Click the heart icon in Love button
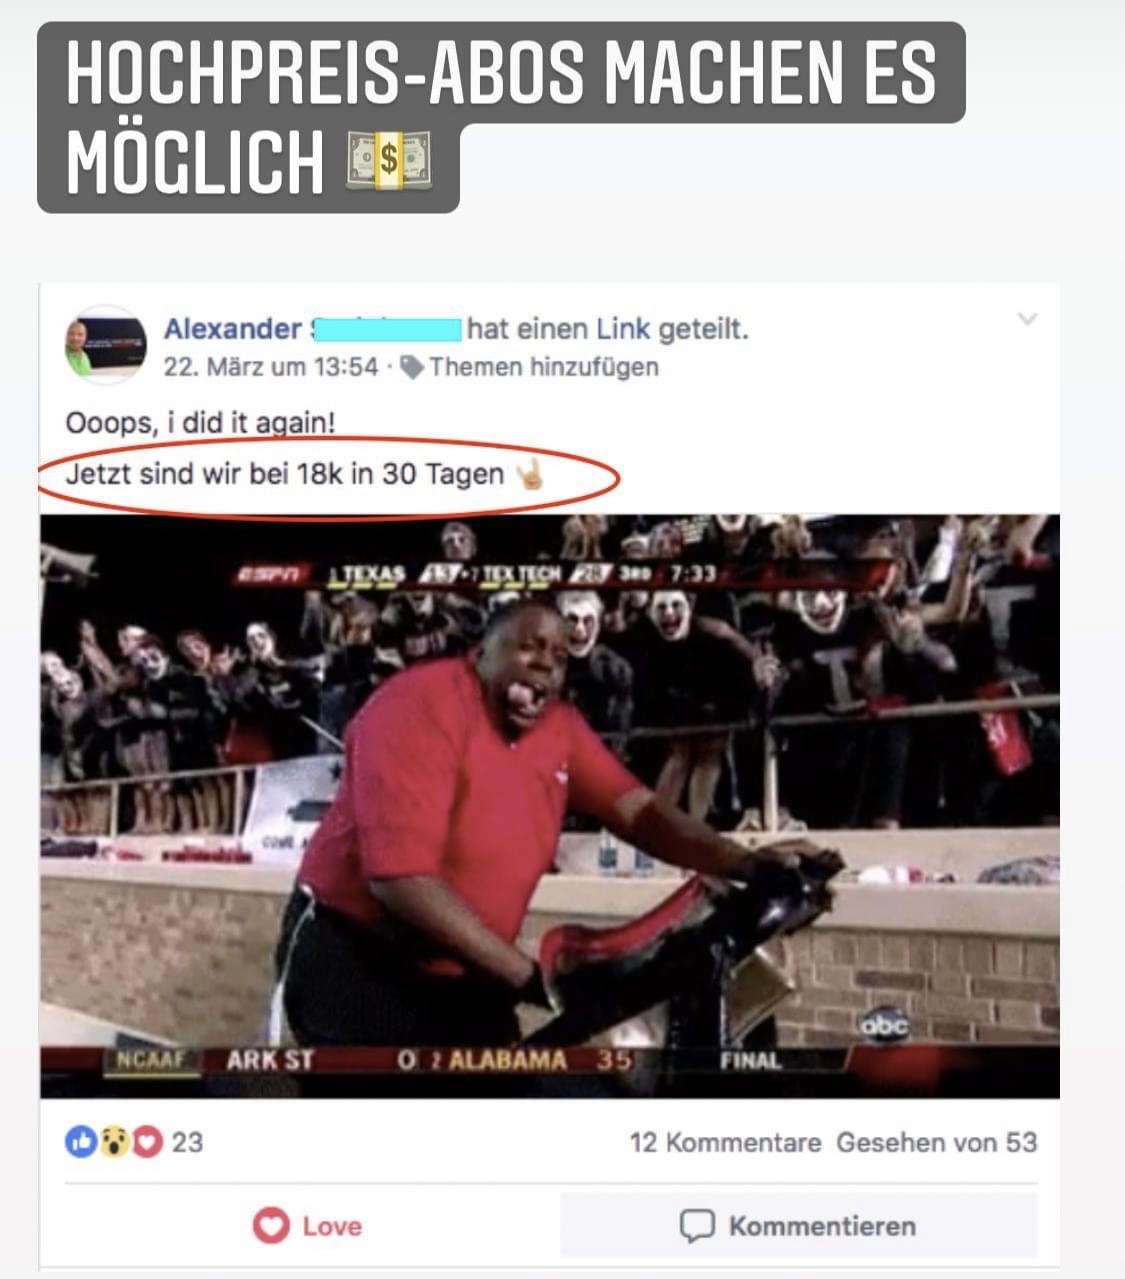Screen dimensions: 1125x1279 point(271,1226)
